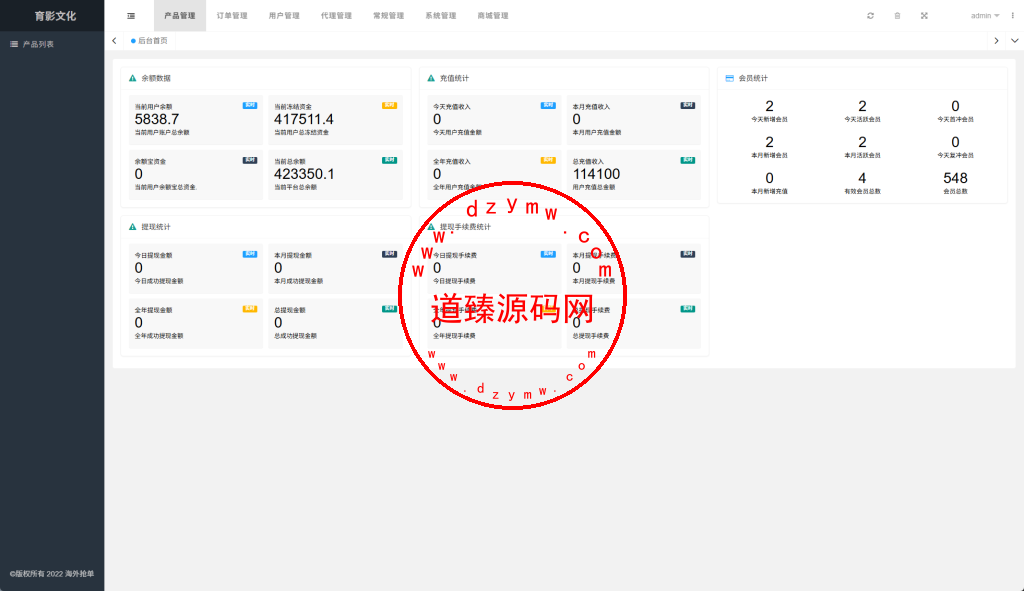Open the 商城管理 top menu
1024x591 pixels.
493,16
